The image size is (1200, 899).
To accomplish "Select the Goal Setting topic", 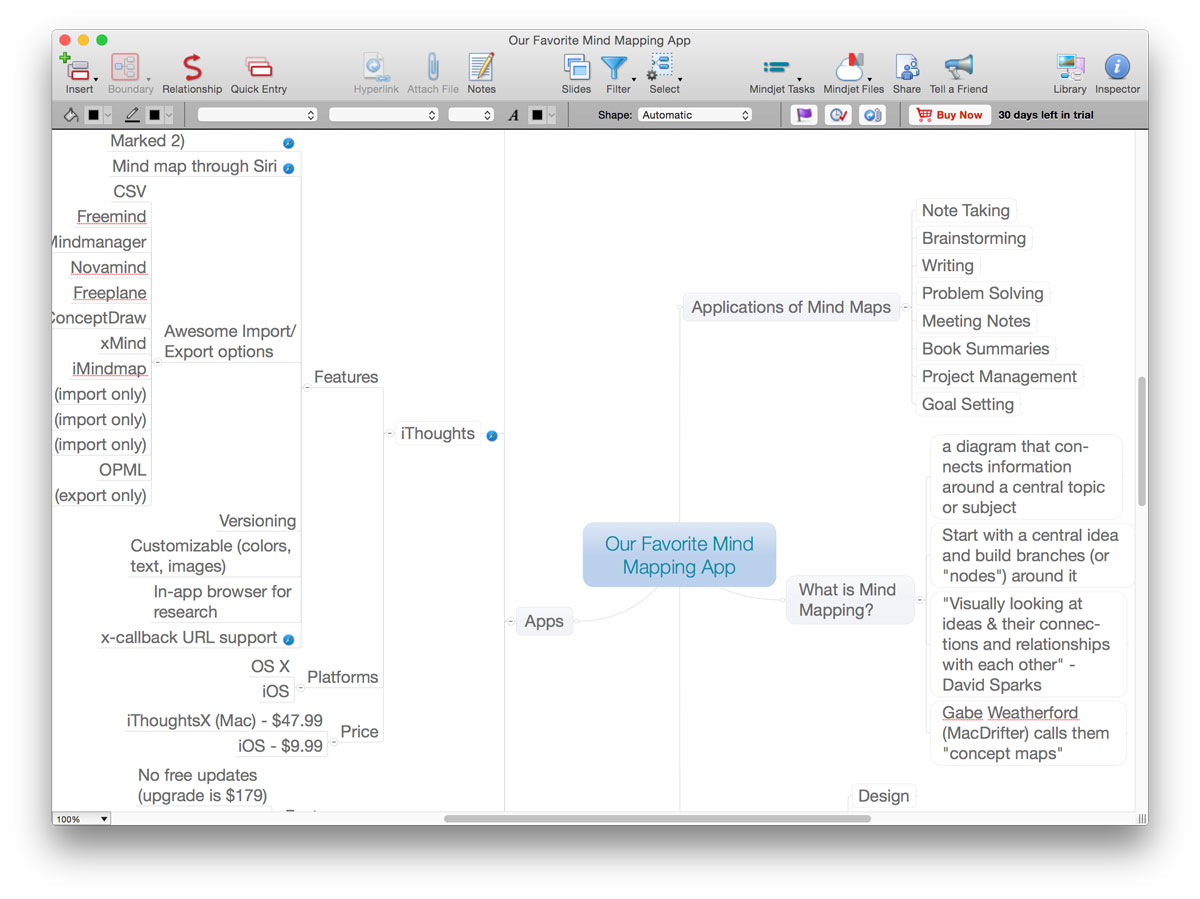I will pyautogui.click(x=968, y=404).
